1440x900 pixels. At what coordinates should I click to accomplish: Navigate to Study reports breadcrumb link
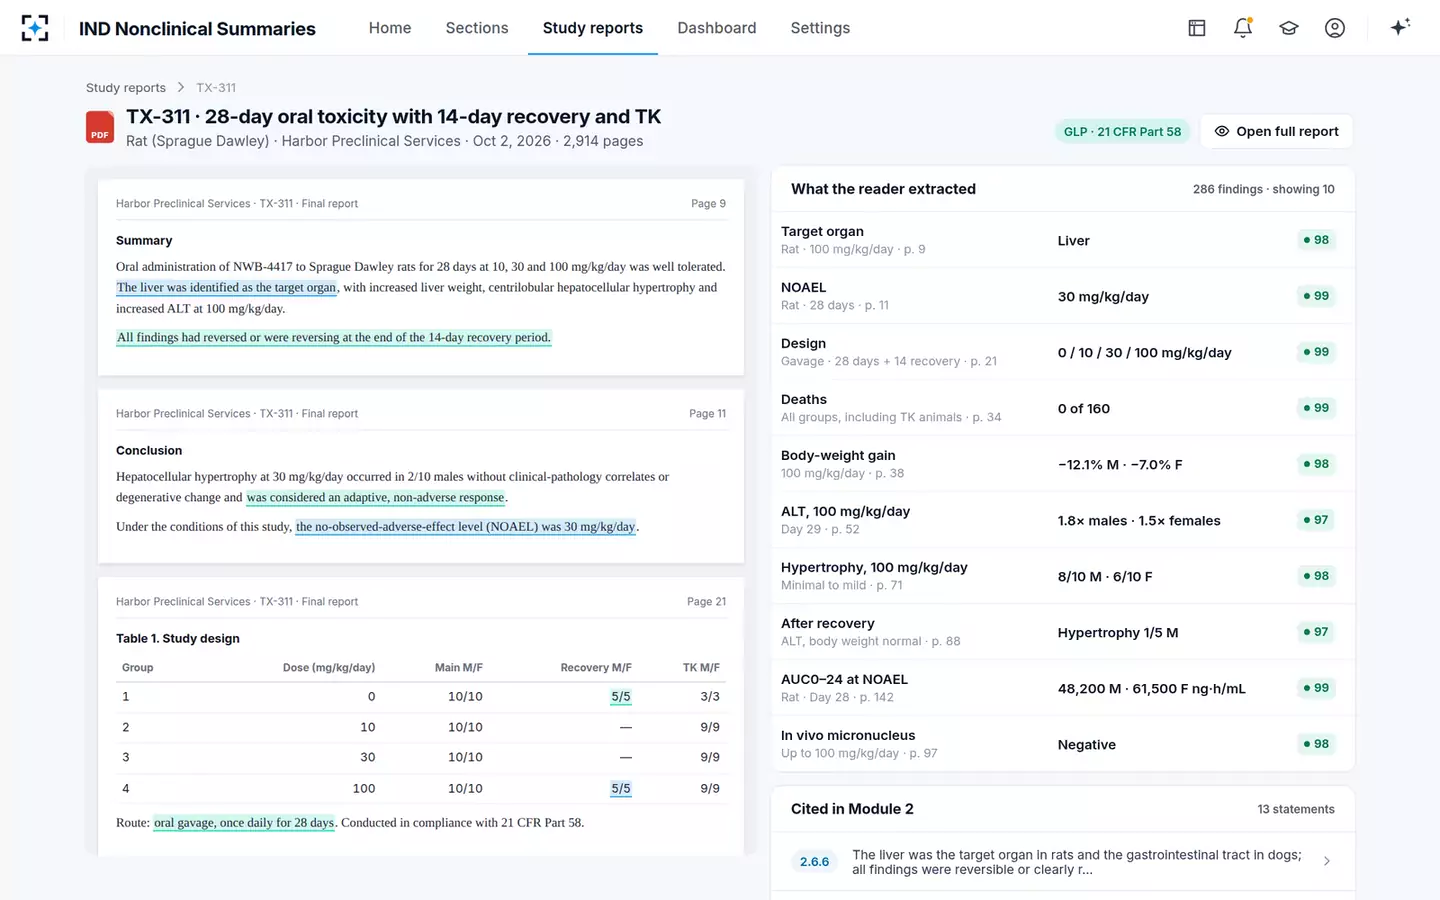[126, 88]
